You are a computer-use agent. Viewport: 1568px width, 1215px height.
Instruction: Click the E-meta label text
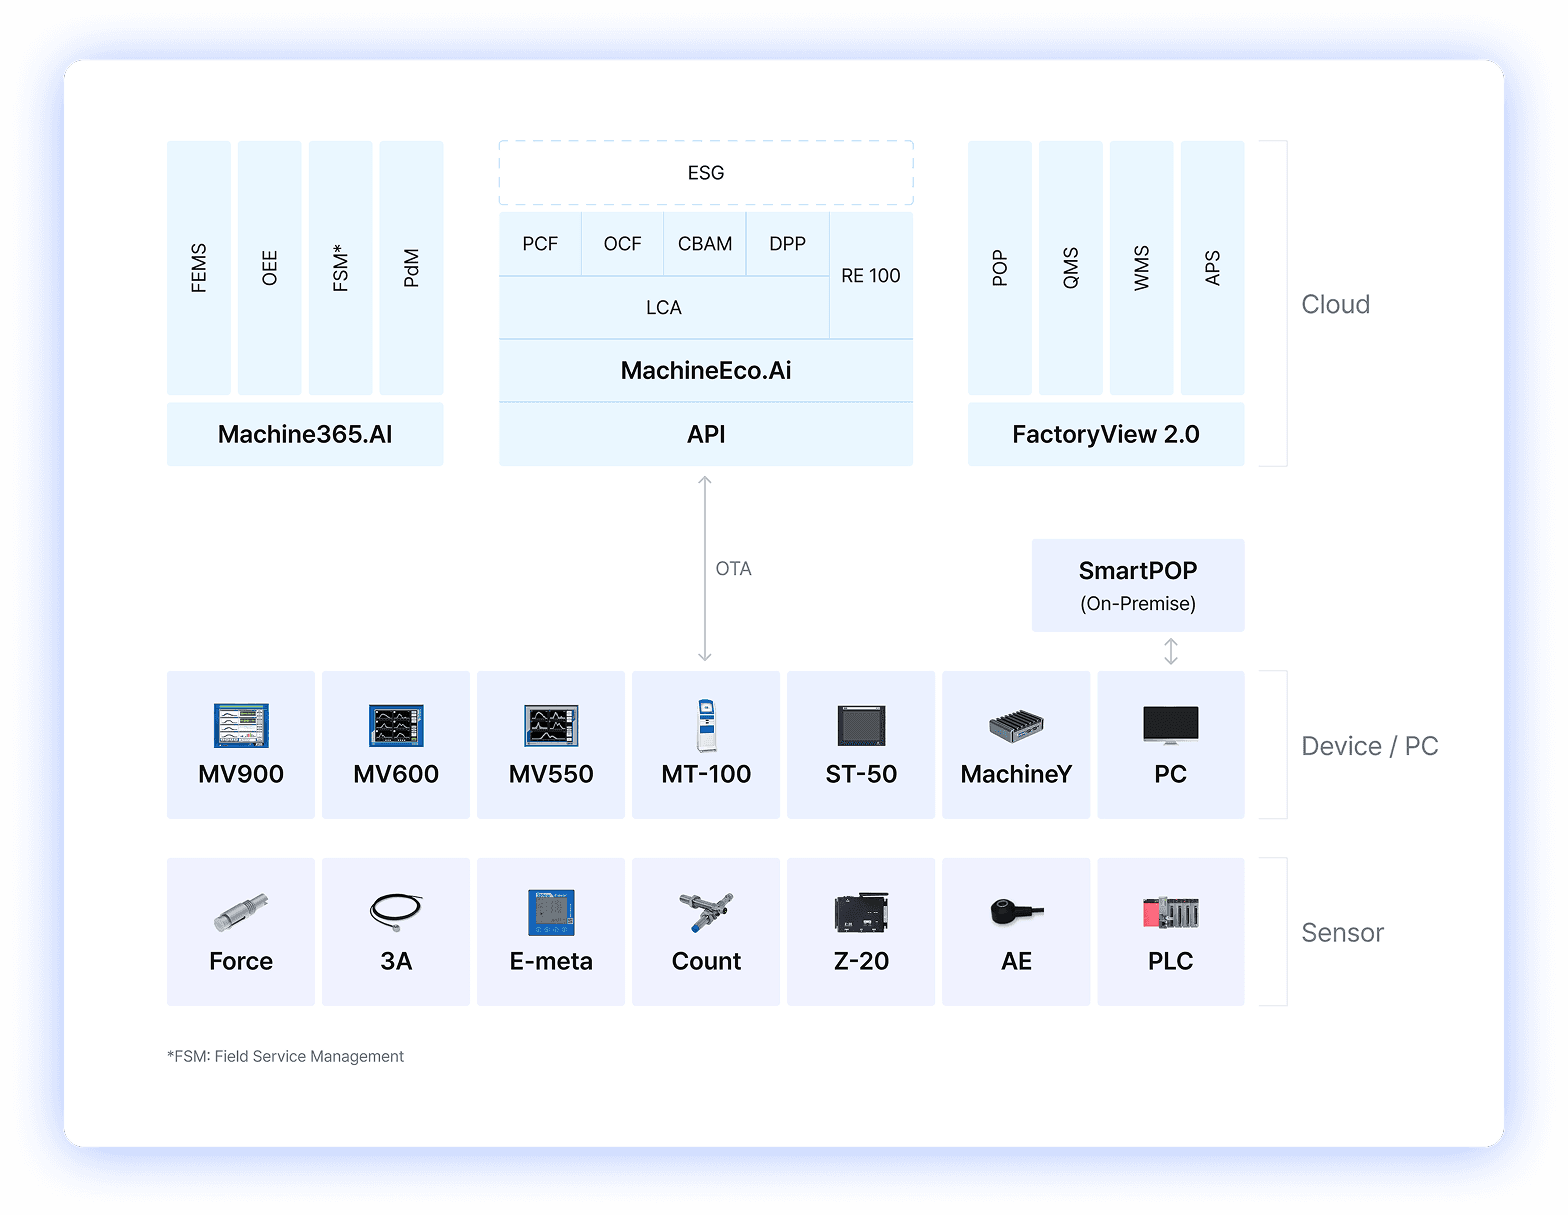click(551, 961)
